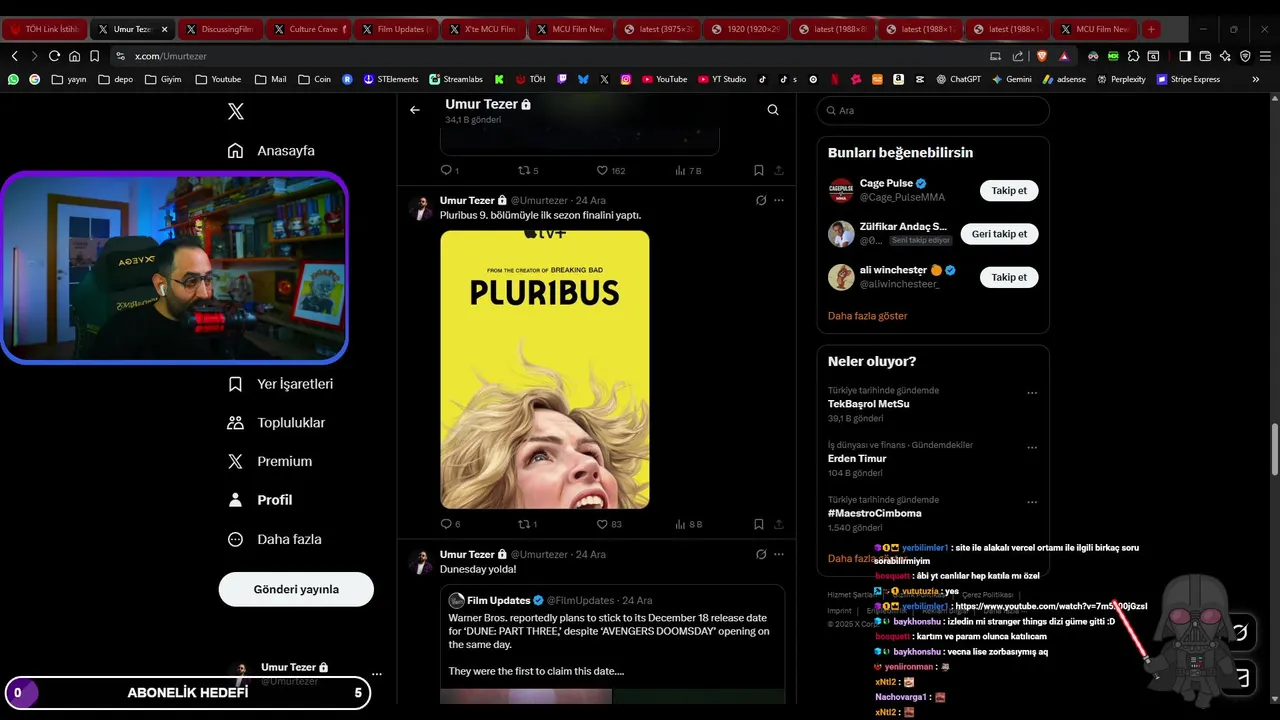The height and width of the screenshot is (720, 1280).
Task: Click the Gönderi yayınla button
Action: click(296, 589)
